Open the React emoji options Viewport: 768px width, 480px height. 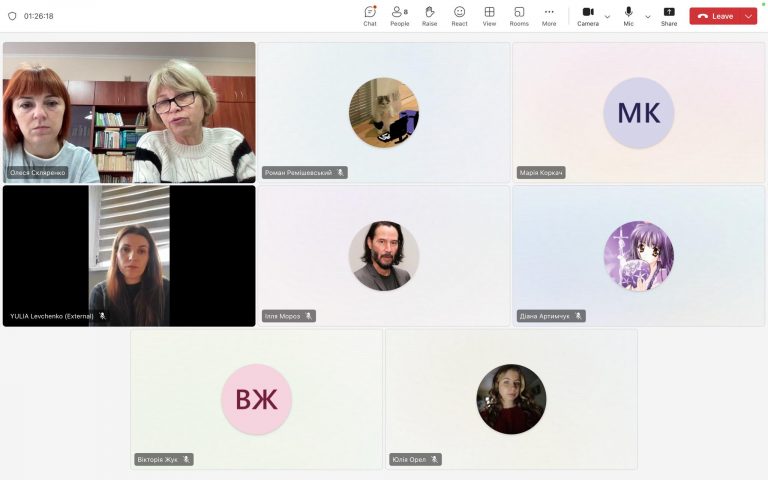[459, 16]
